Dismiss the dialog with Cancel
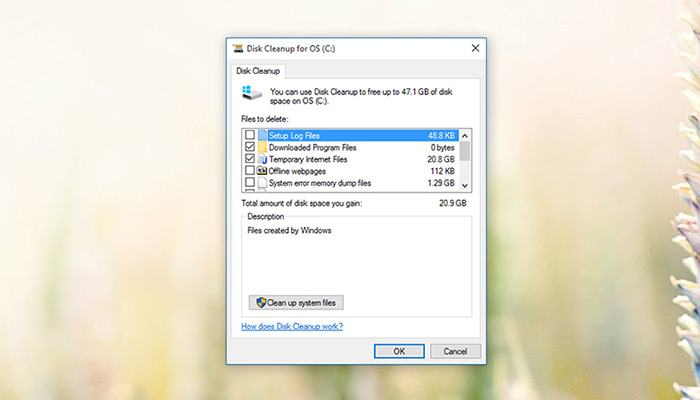The height and width of the screenshot is (400, 700). tap(455, 351)
